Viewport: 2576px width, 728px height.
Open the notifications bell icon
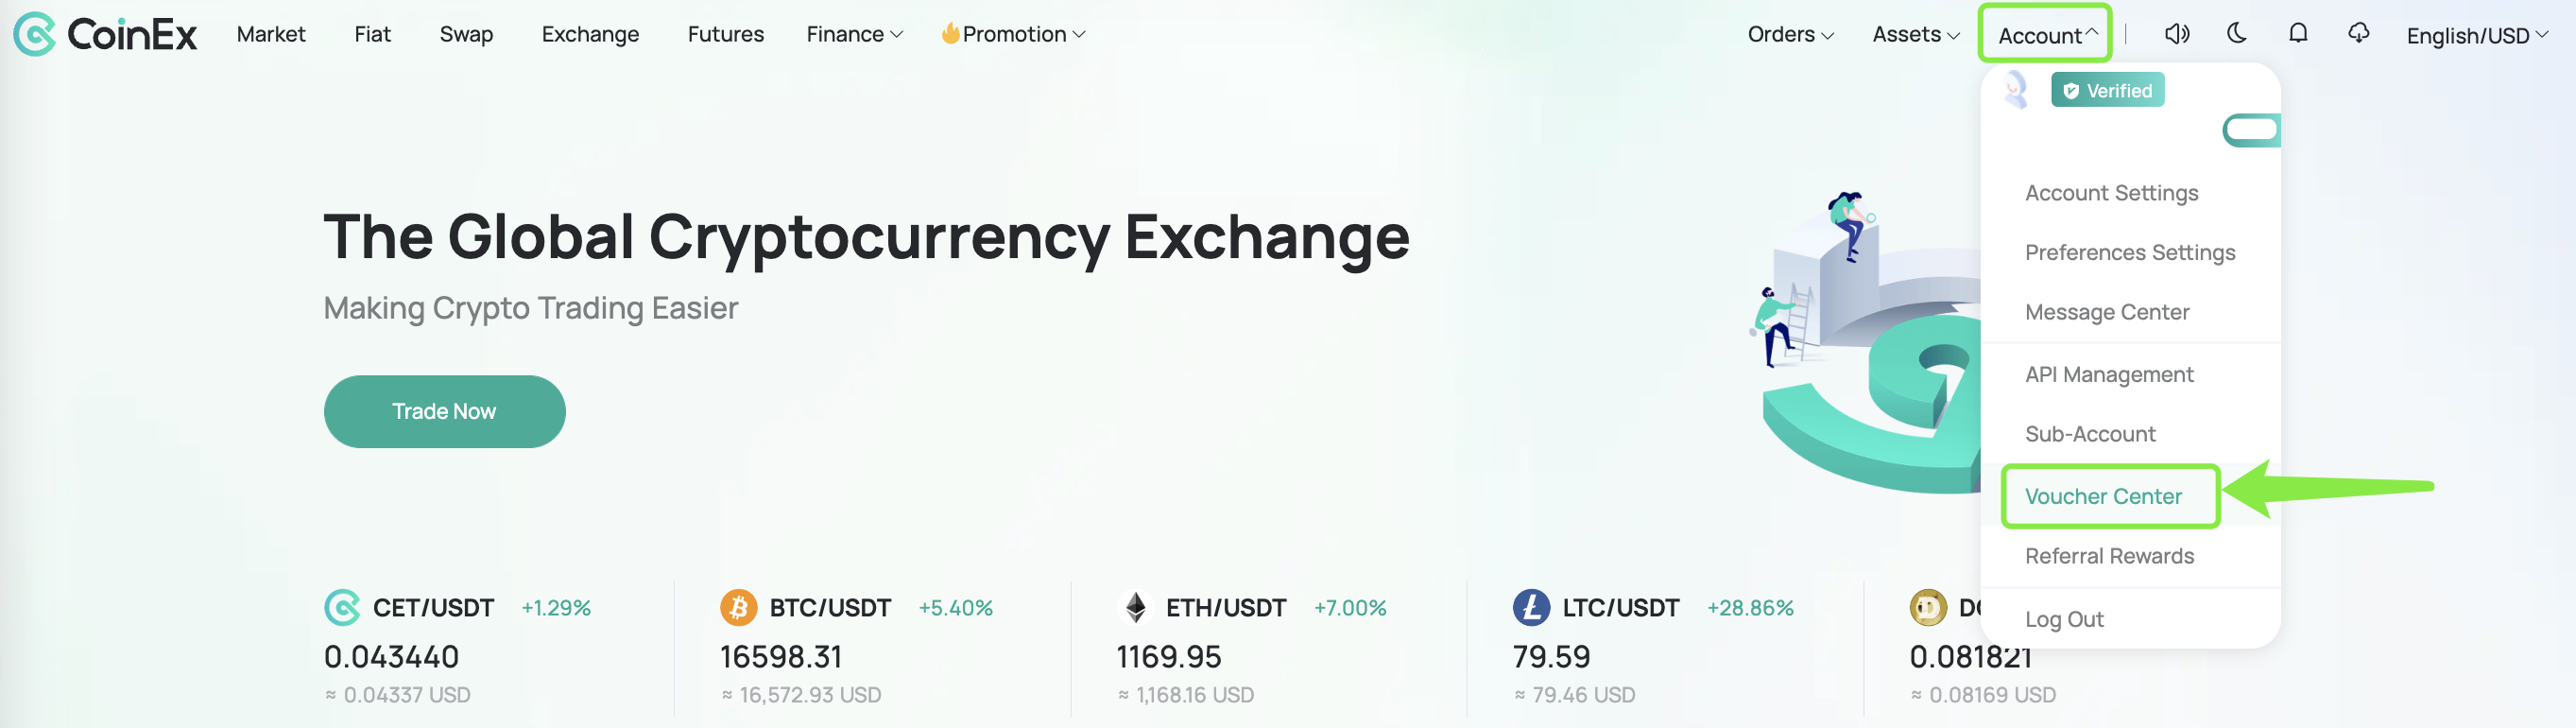pyautogui.click(x=2298, y=33)
